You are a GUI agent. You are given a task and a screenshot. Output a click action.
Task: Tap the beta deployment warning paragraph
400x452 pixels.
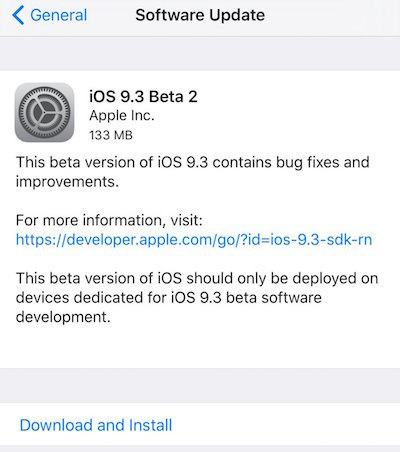click(197, 297)
